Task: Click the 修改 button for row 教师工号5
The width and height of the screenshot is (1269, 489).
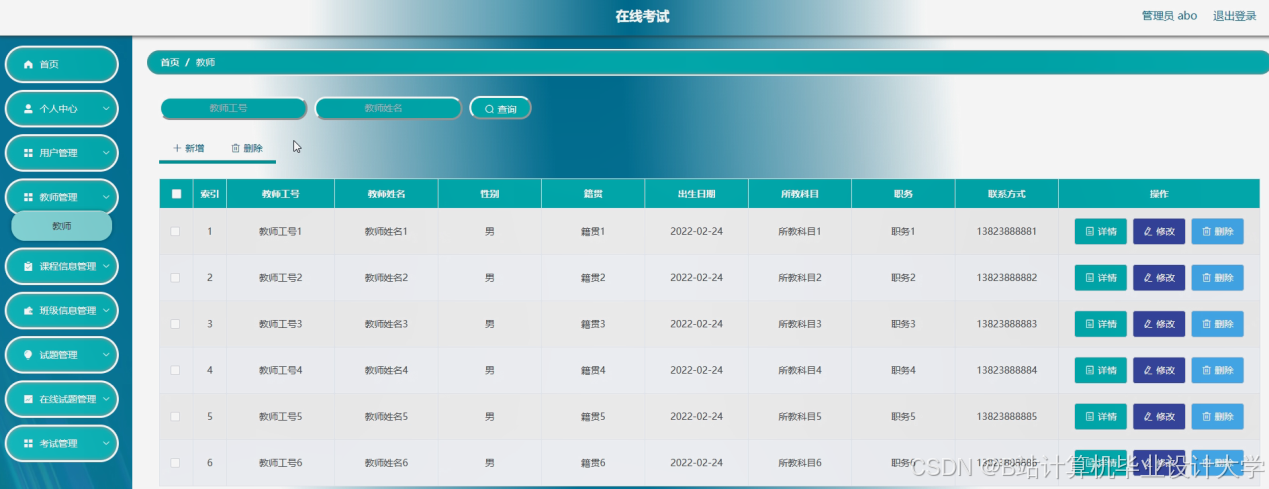Action: pos(1159,417)
